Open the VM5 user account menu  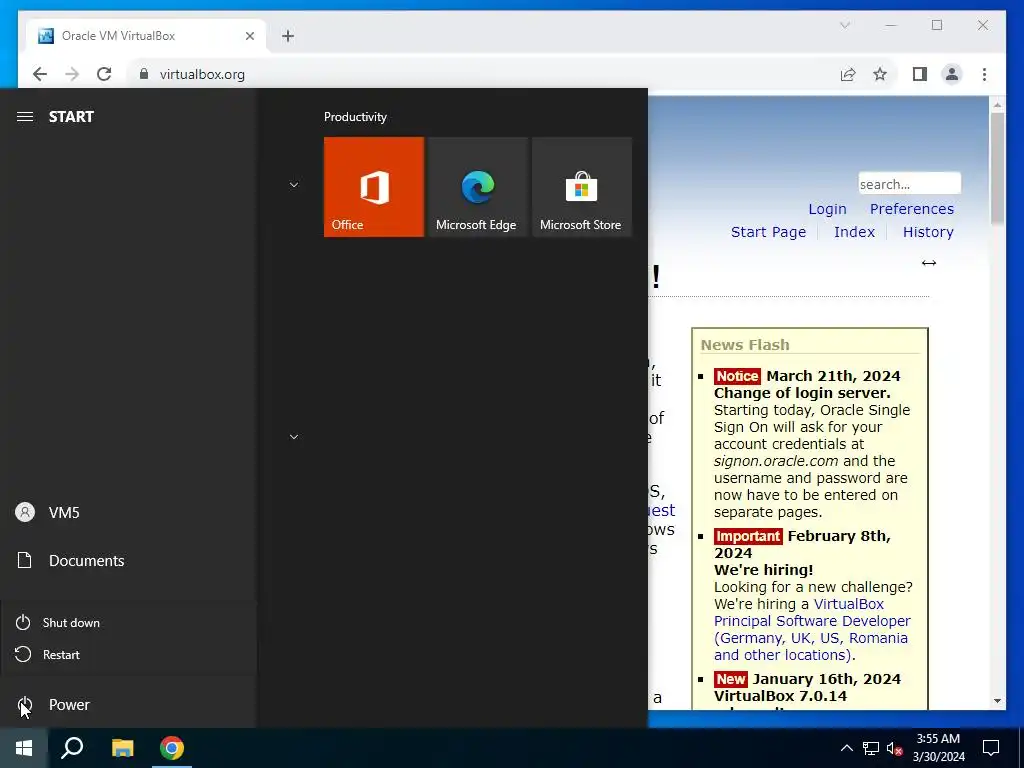(128, 513)
